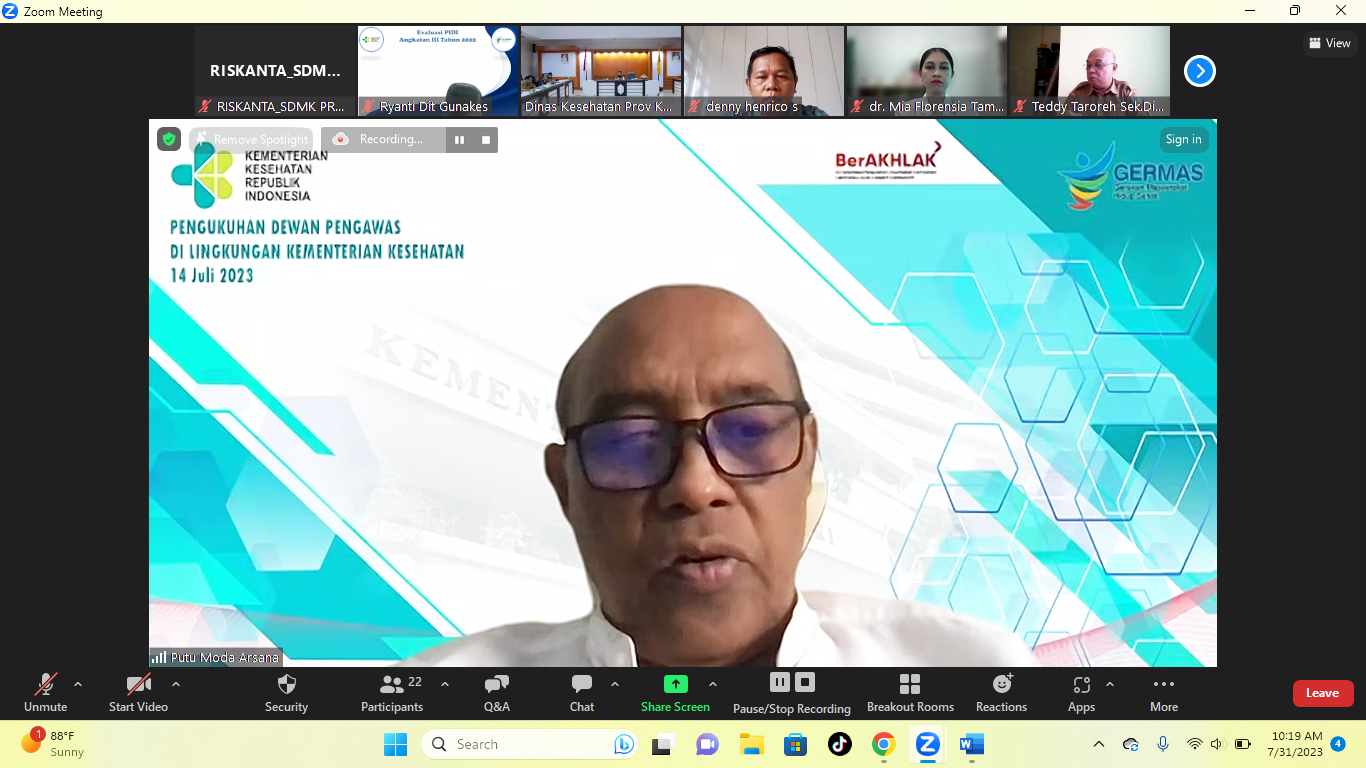Switch to Zoom app in the taskbar

[x=927, y=744]
